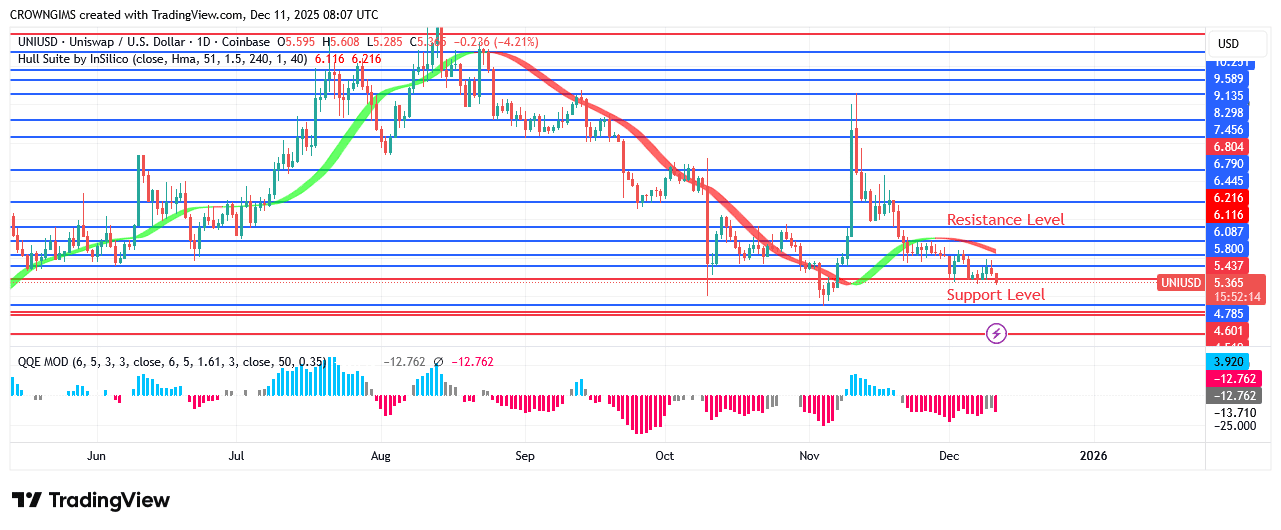Select the Support Level annotation
Viewport: 1281px width, 530px height.
(x=995, y=294)
